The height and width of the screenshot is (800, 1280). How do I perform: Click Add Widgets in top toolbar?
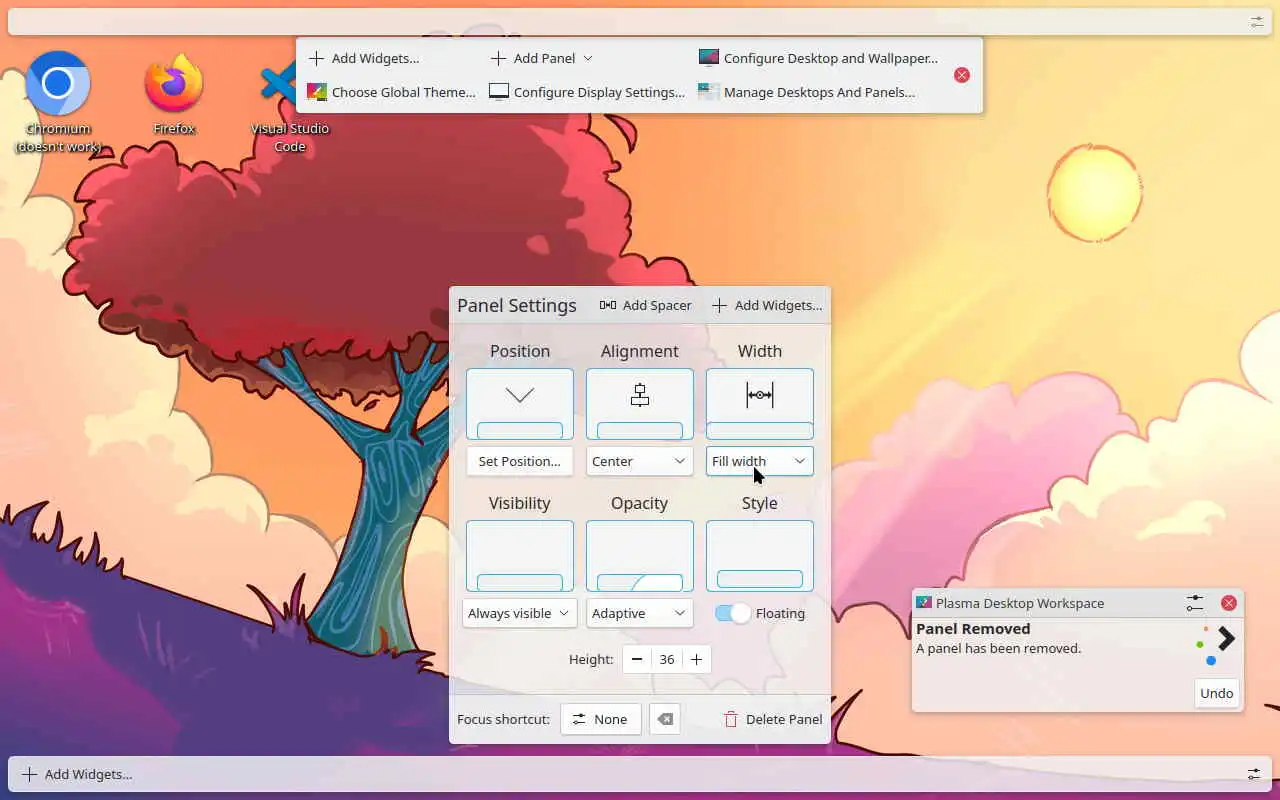point(364,58)
